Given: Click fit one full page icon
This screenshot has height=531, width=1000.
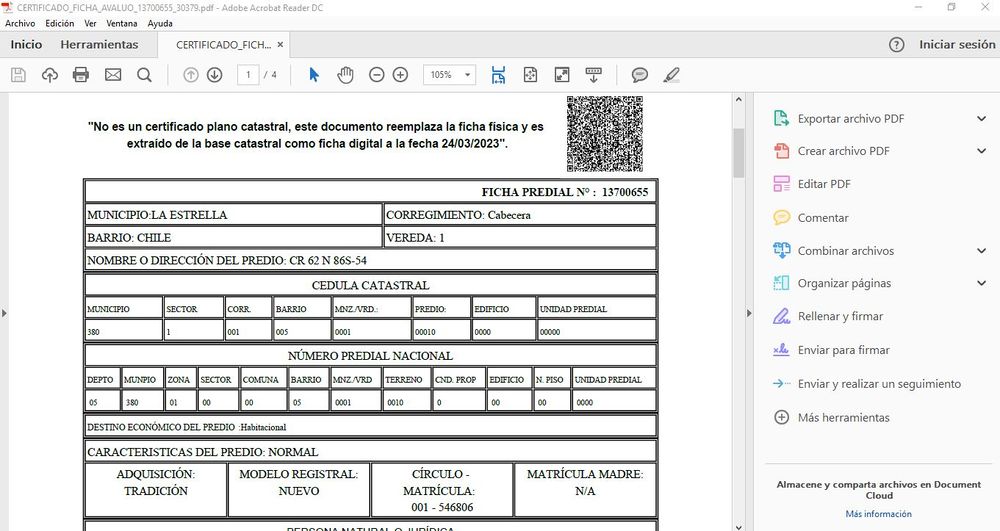Looking at the screenshot, I should tap(530, 75).
